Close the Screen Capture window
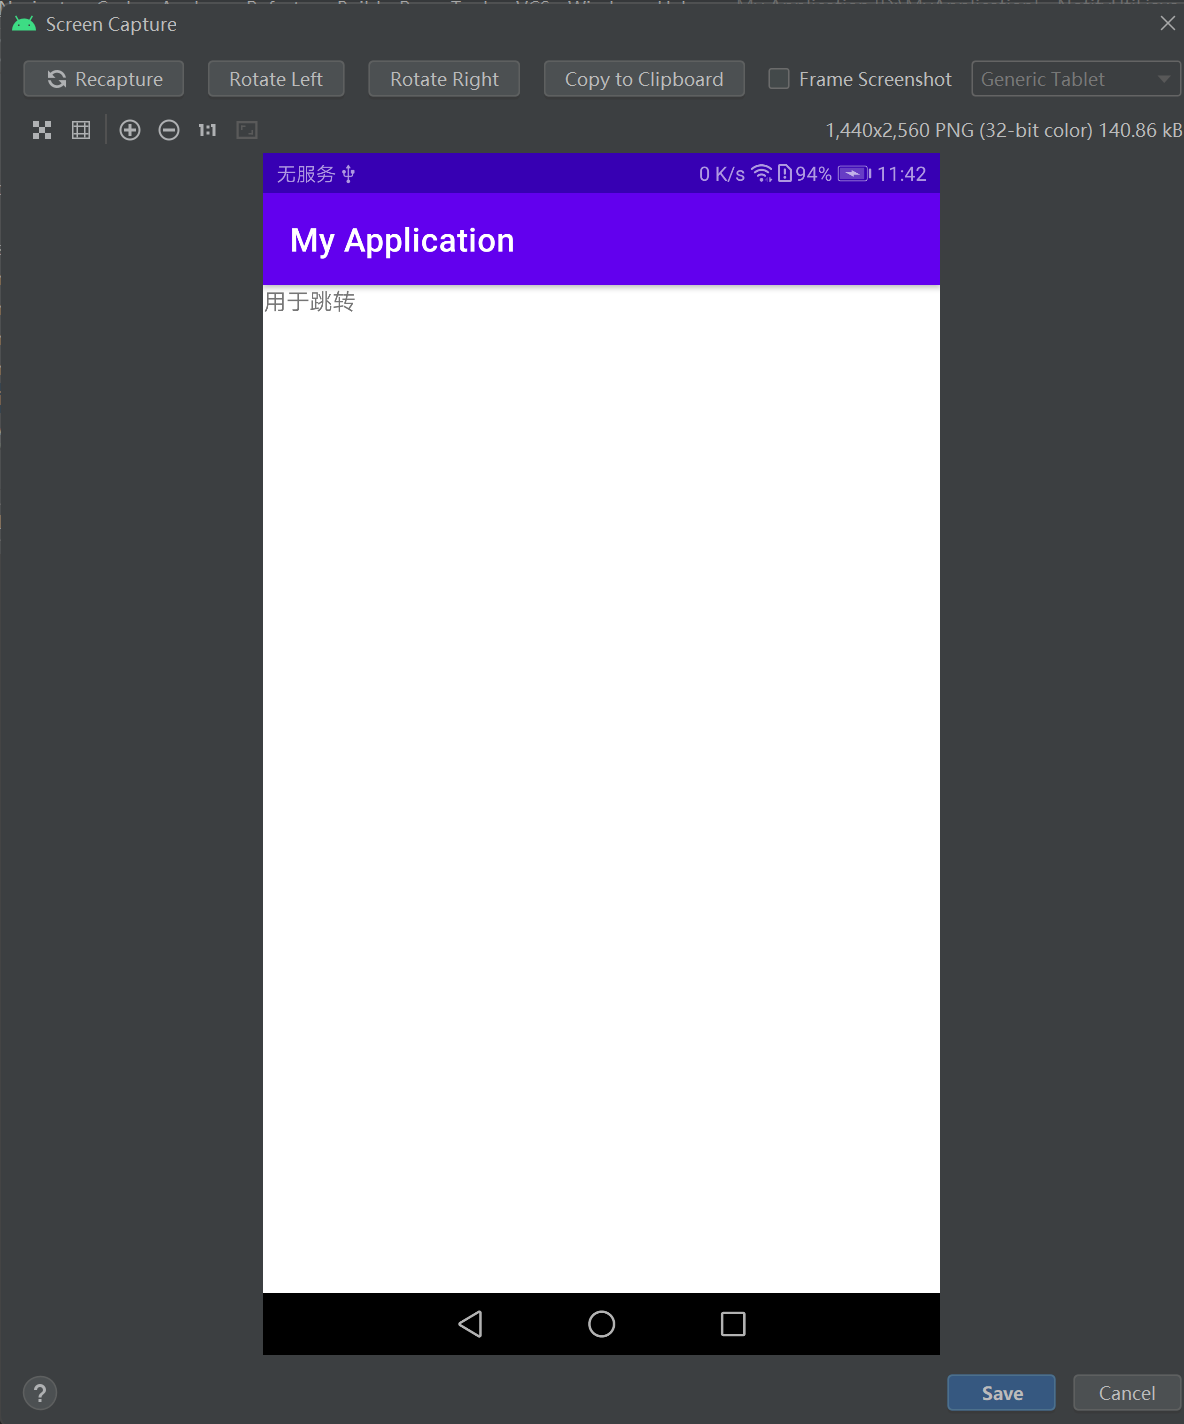1184x1424 pixels. (x=1168, y=23)
